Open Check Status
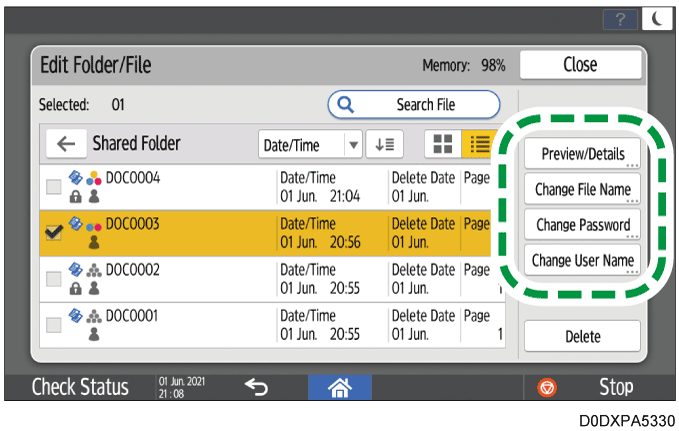 [80, 386]
